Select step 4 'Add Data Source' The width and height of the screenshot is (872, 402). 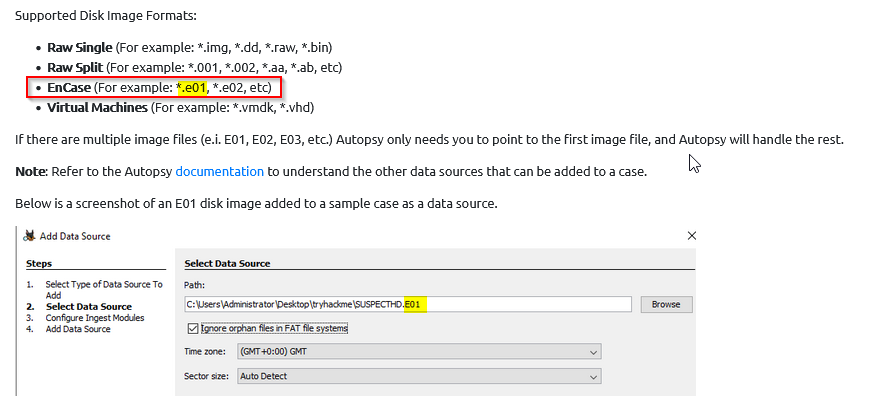click(x=78, y=329)
